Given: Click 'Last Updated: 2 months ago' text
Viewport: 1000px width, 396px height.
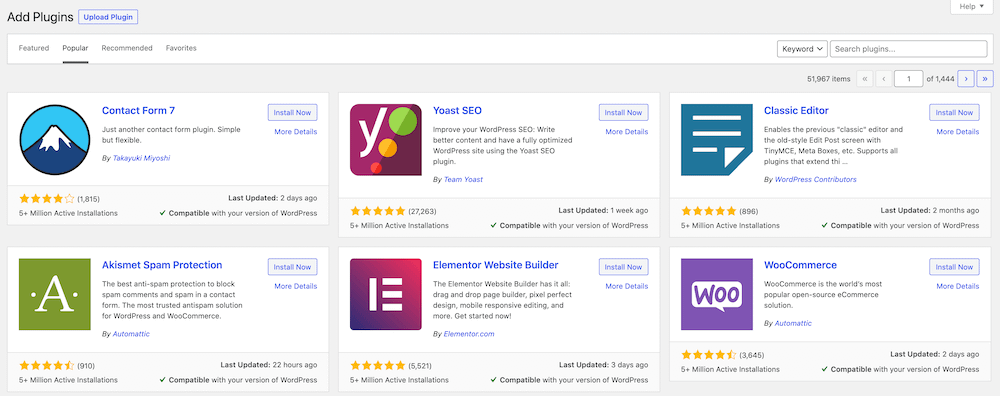Looking at the screenshot, I should pos(930,210).
